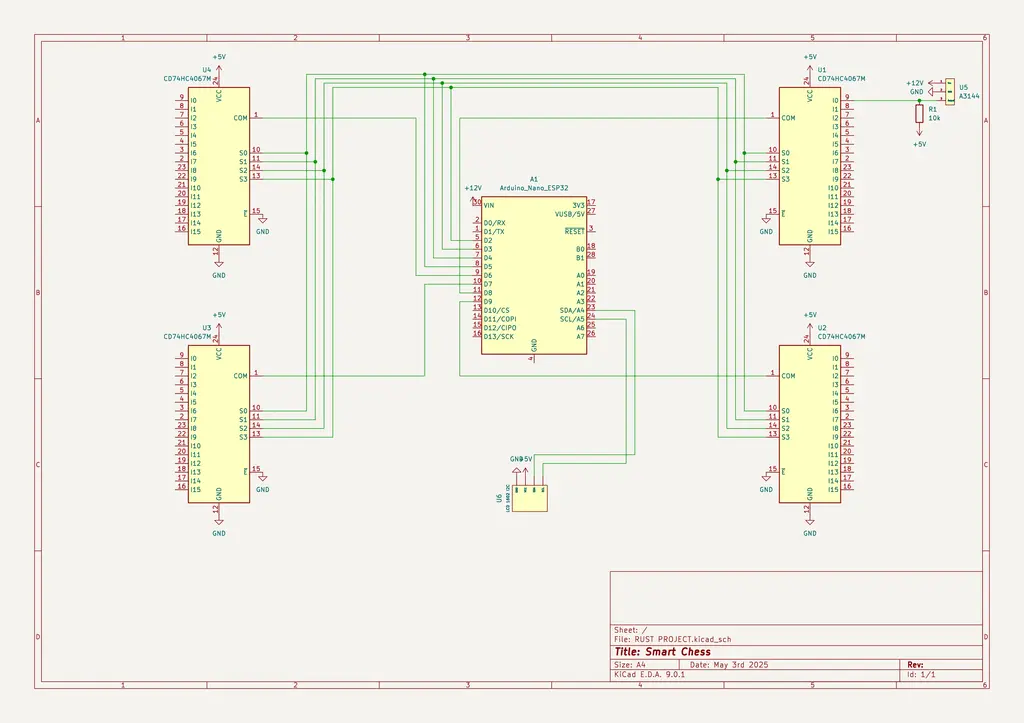Viewport: 1024px width, 723px height.
Task: Click the +12V power symbol at Arduino VIN
Action: (473, 194)
